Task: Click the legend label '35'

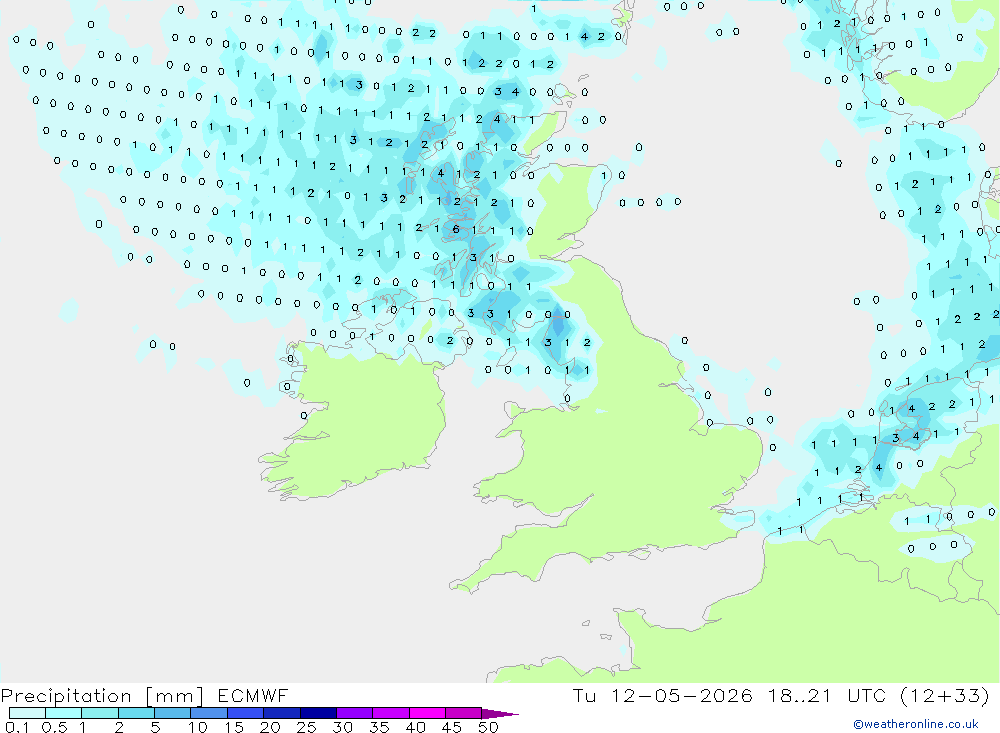Action: tap(379, 727)
